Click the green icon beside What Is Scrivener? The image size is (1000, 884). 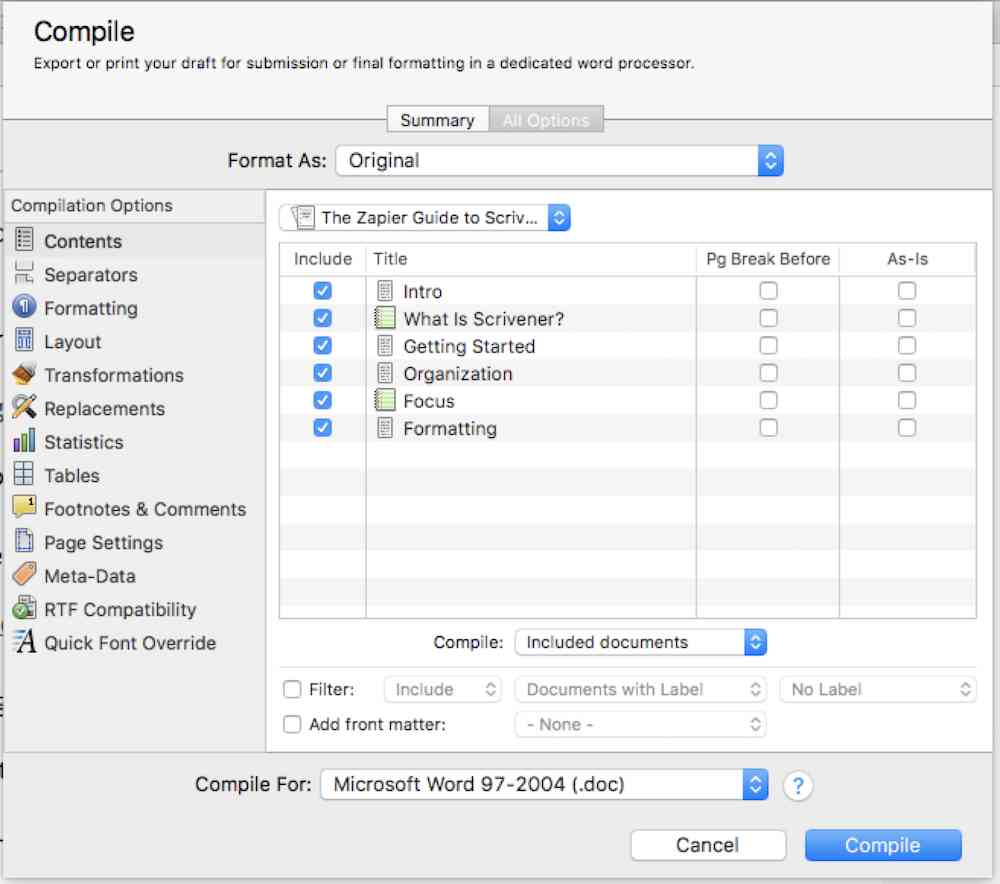(x=385, y=318)
